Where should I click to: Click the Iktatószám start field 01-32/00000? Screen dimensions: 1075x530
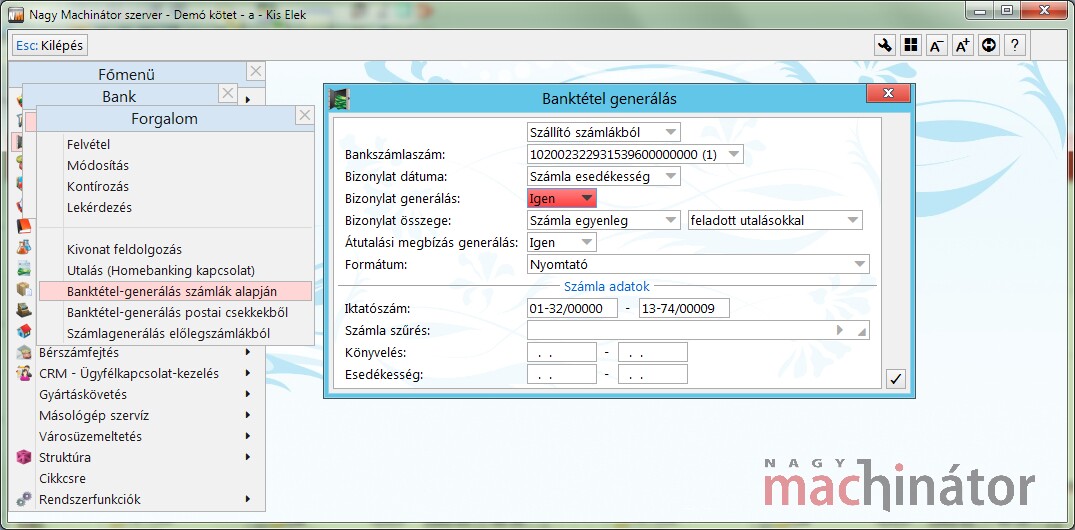point(573,308)
